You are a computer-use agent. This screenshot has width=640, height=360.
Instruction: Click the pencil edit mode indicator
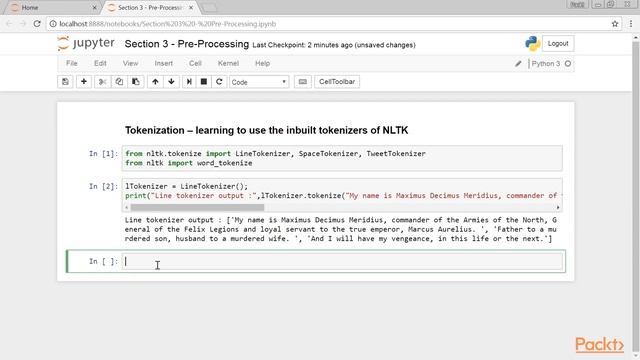coord(518,64)
